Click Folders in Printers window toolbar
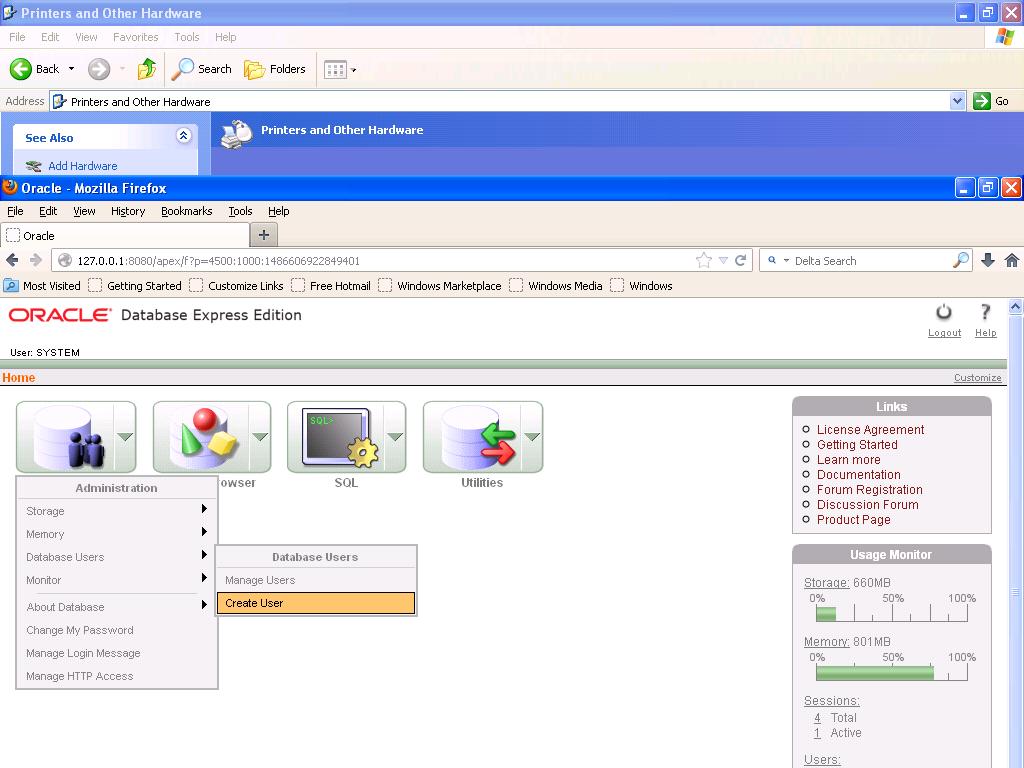The width and height of the screenshot is (1024, 768). 275,69
